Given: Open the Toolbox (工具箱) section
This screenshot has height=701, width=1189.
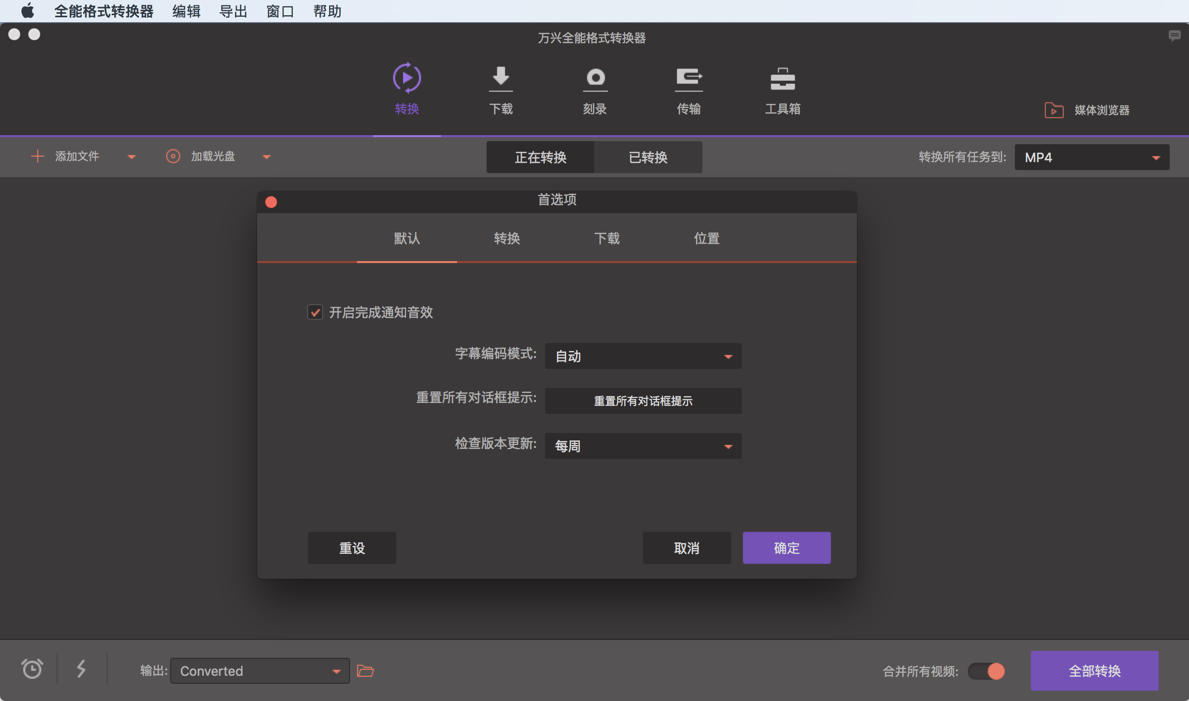Looking at the screenshot, I should [783, 90].
